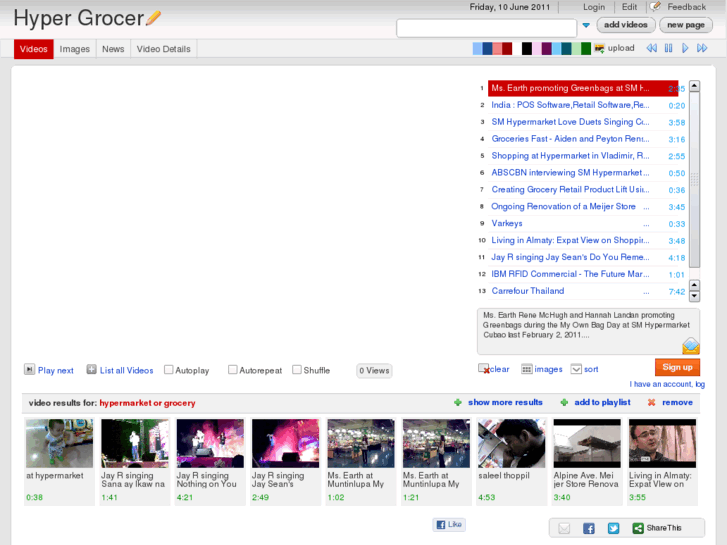Pause playback with the pause icon

[668, 48]
